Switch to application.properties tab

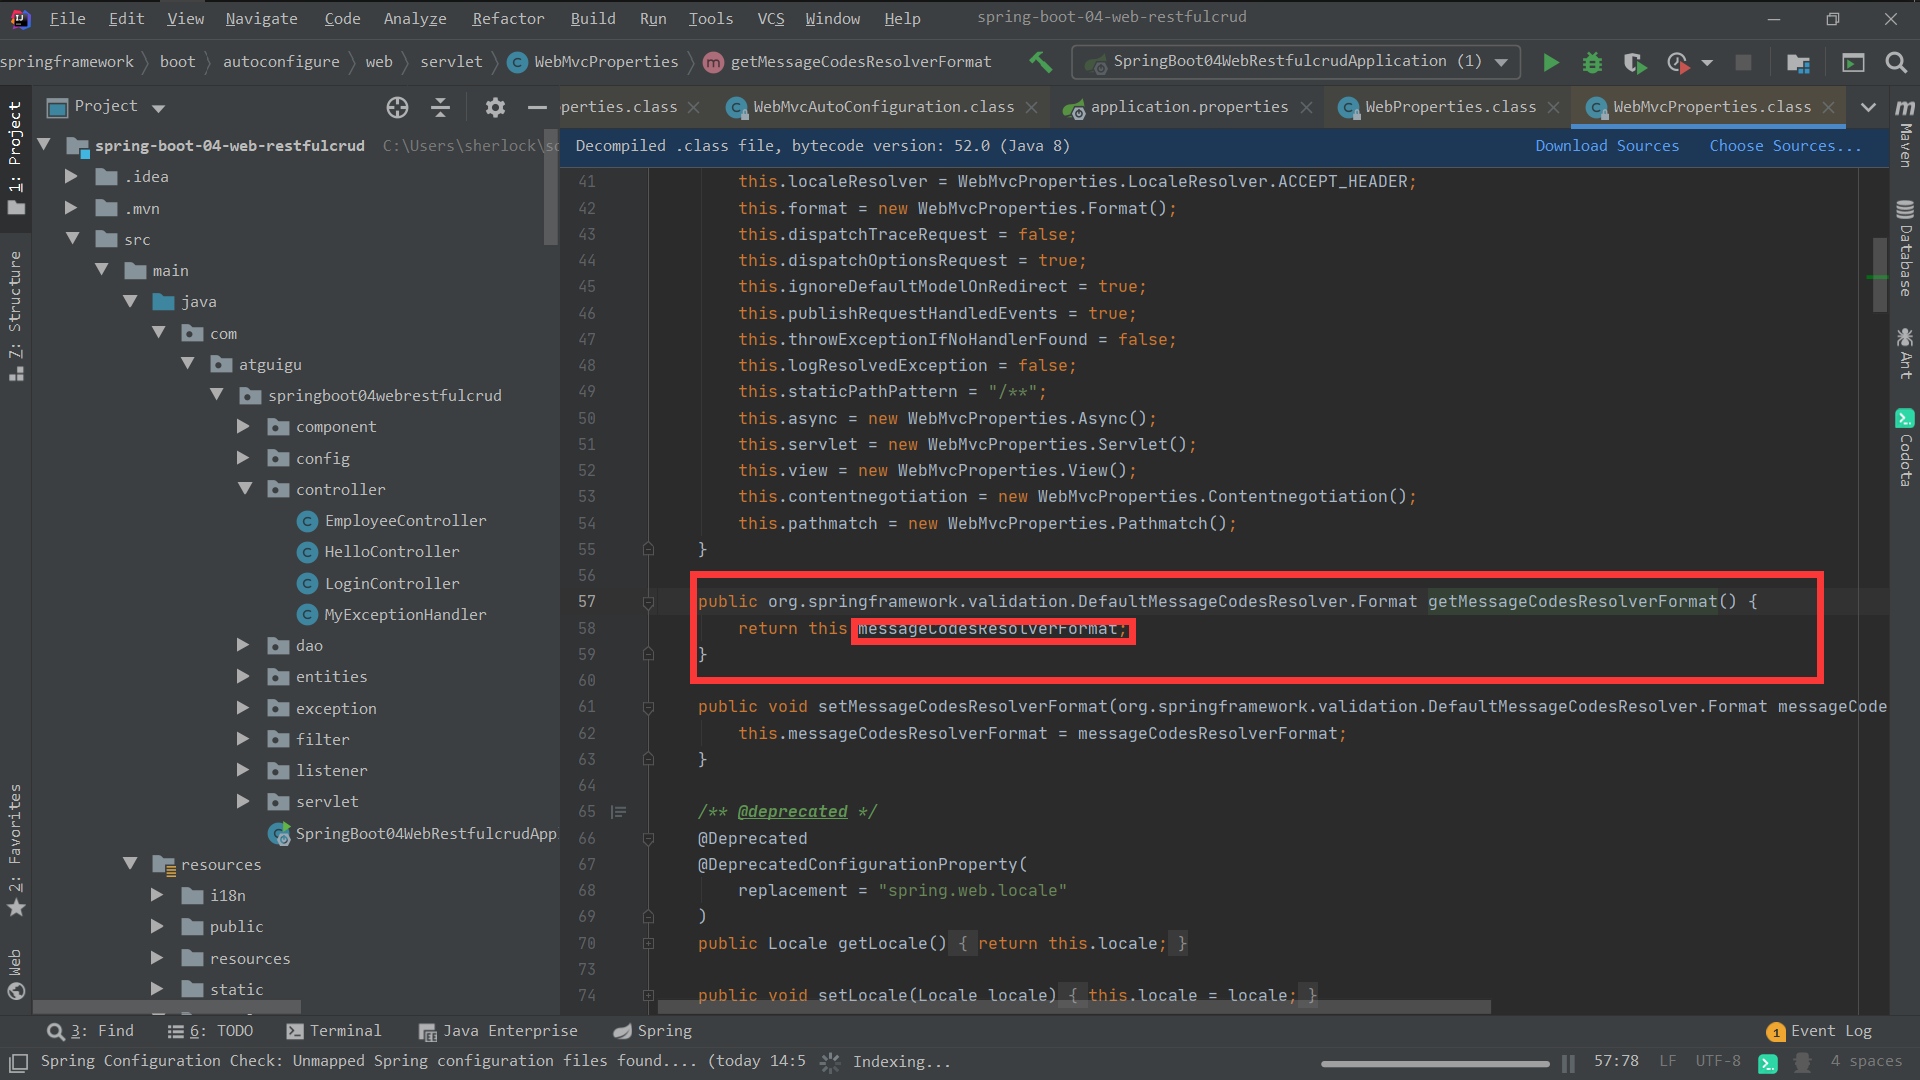(1188, 107)
